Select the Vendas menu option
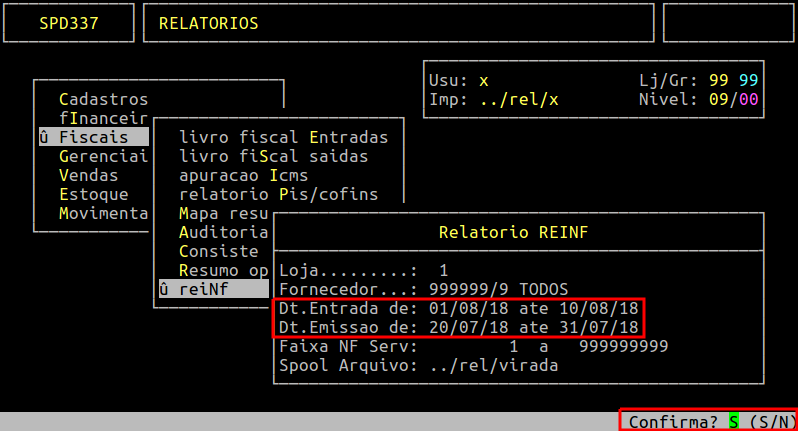The width and height of the screenshot is (798, 431). click(88, 175)
